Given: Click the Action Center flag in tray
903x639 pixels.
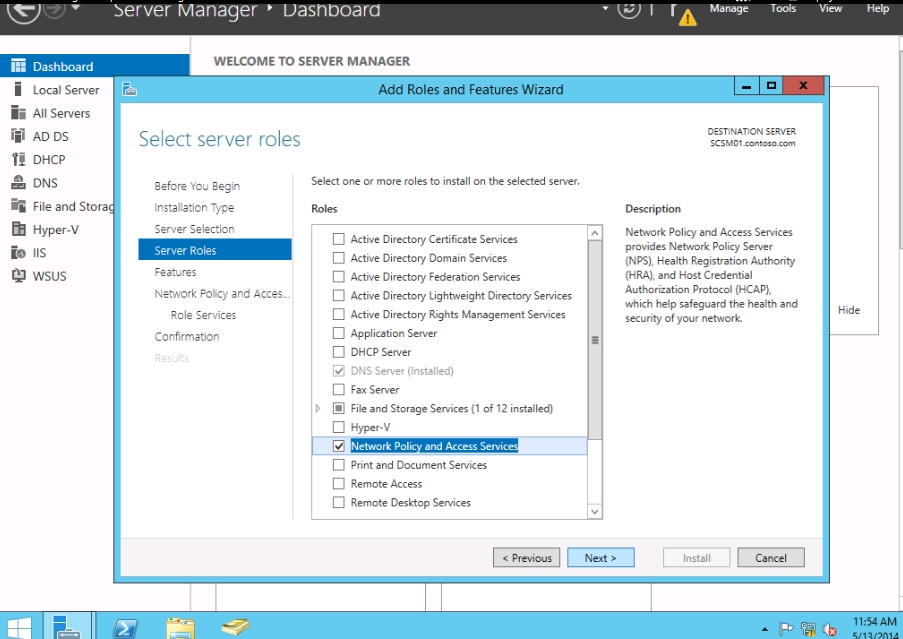Looking at the screenshot, I should pos(786,629).
